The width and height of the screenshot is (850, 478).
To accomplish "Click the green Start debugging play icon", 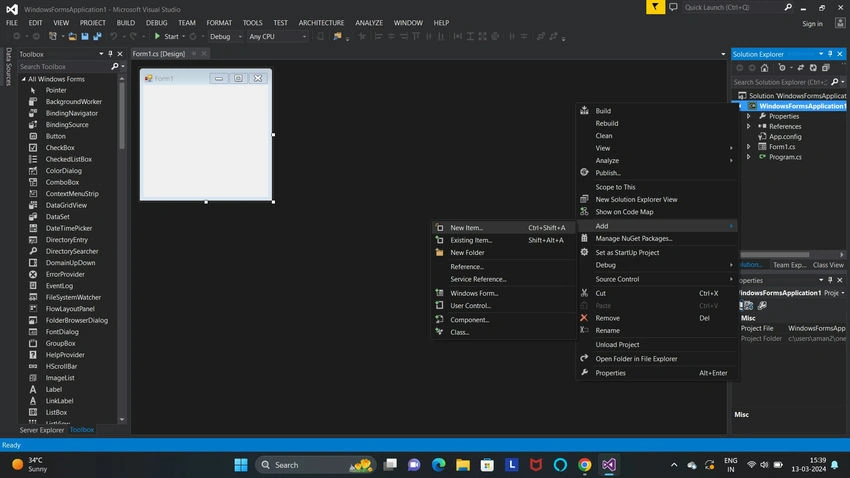I will pyautogui.click(x=157, y=36).
